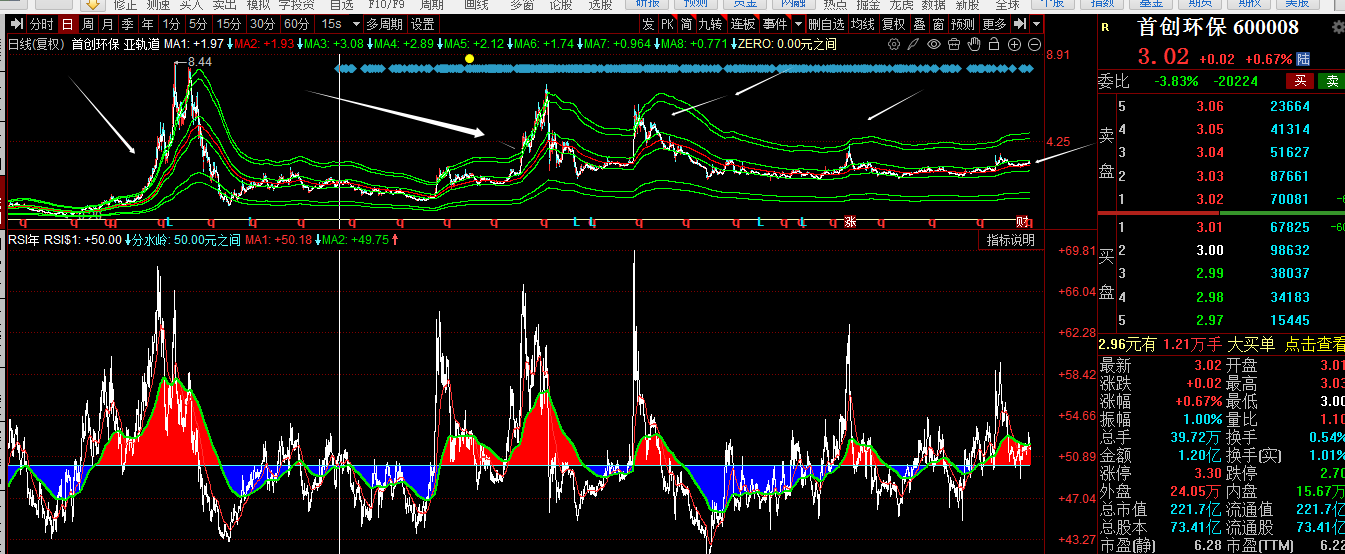Switch to 5分 five-minute chart
Screen dimensions: 1345x554
click(198, 23)
